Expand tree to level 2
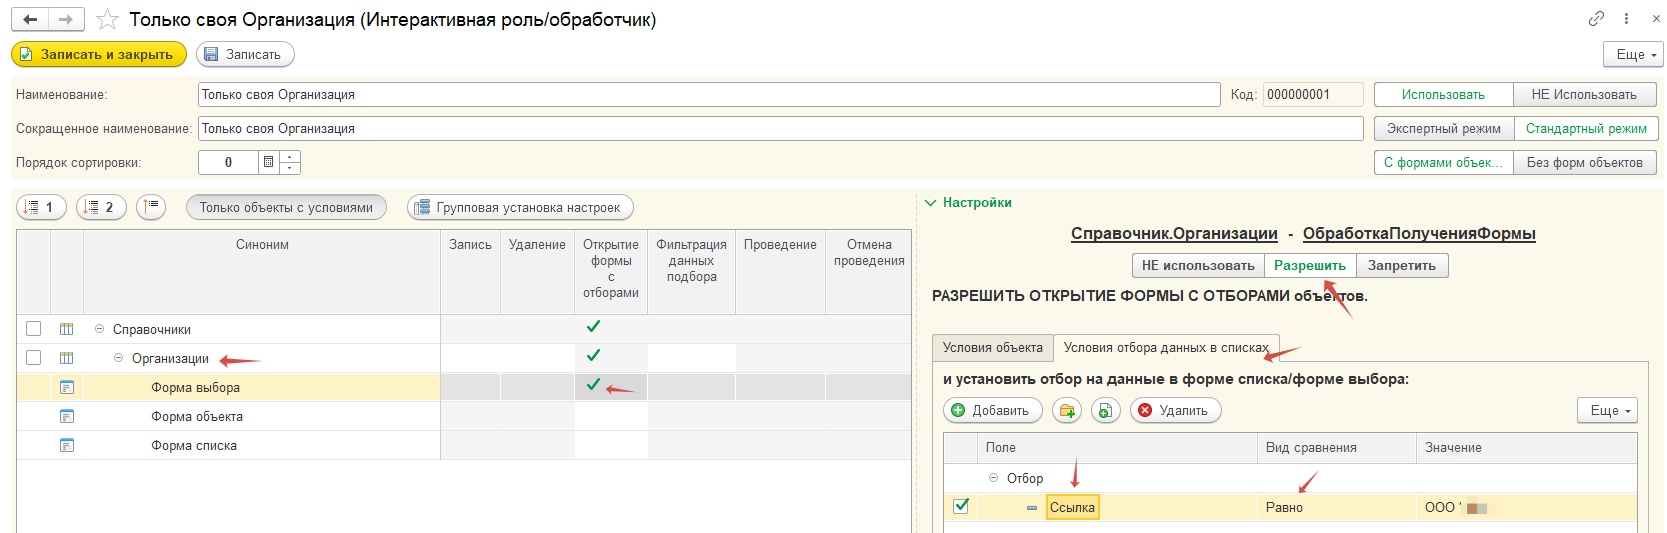 point(101,207)
